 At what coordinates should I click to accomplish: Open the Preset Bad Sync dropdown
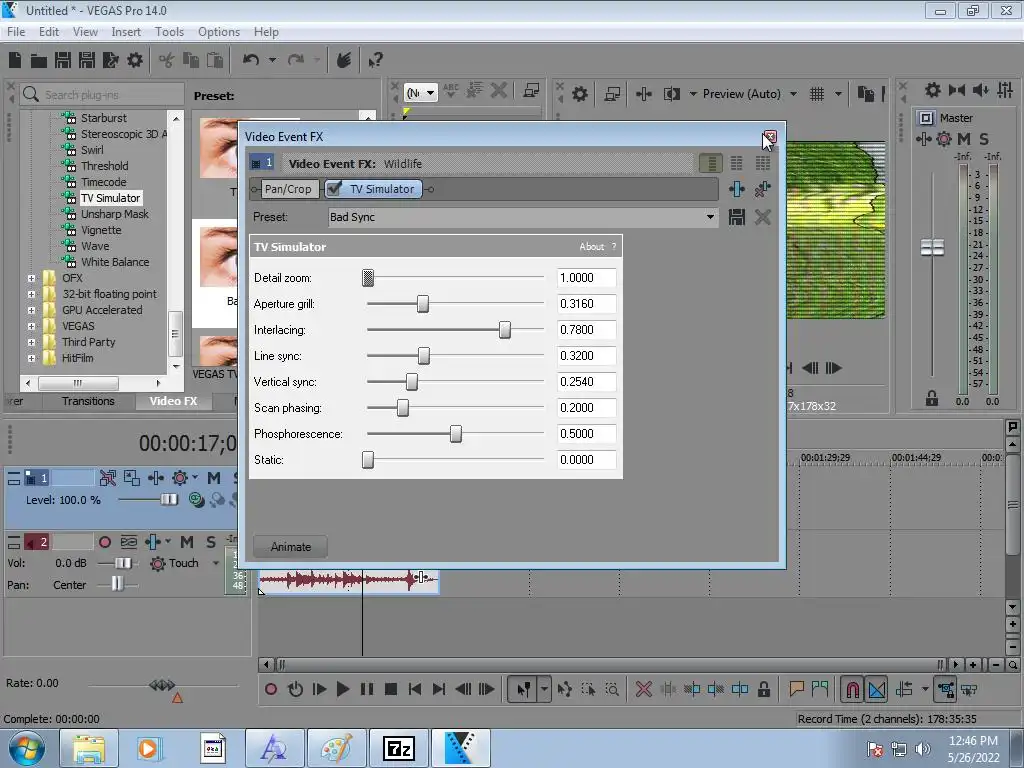click(x=710, y=217)
